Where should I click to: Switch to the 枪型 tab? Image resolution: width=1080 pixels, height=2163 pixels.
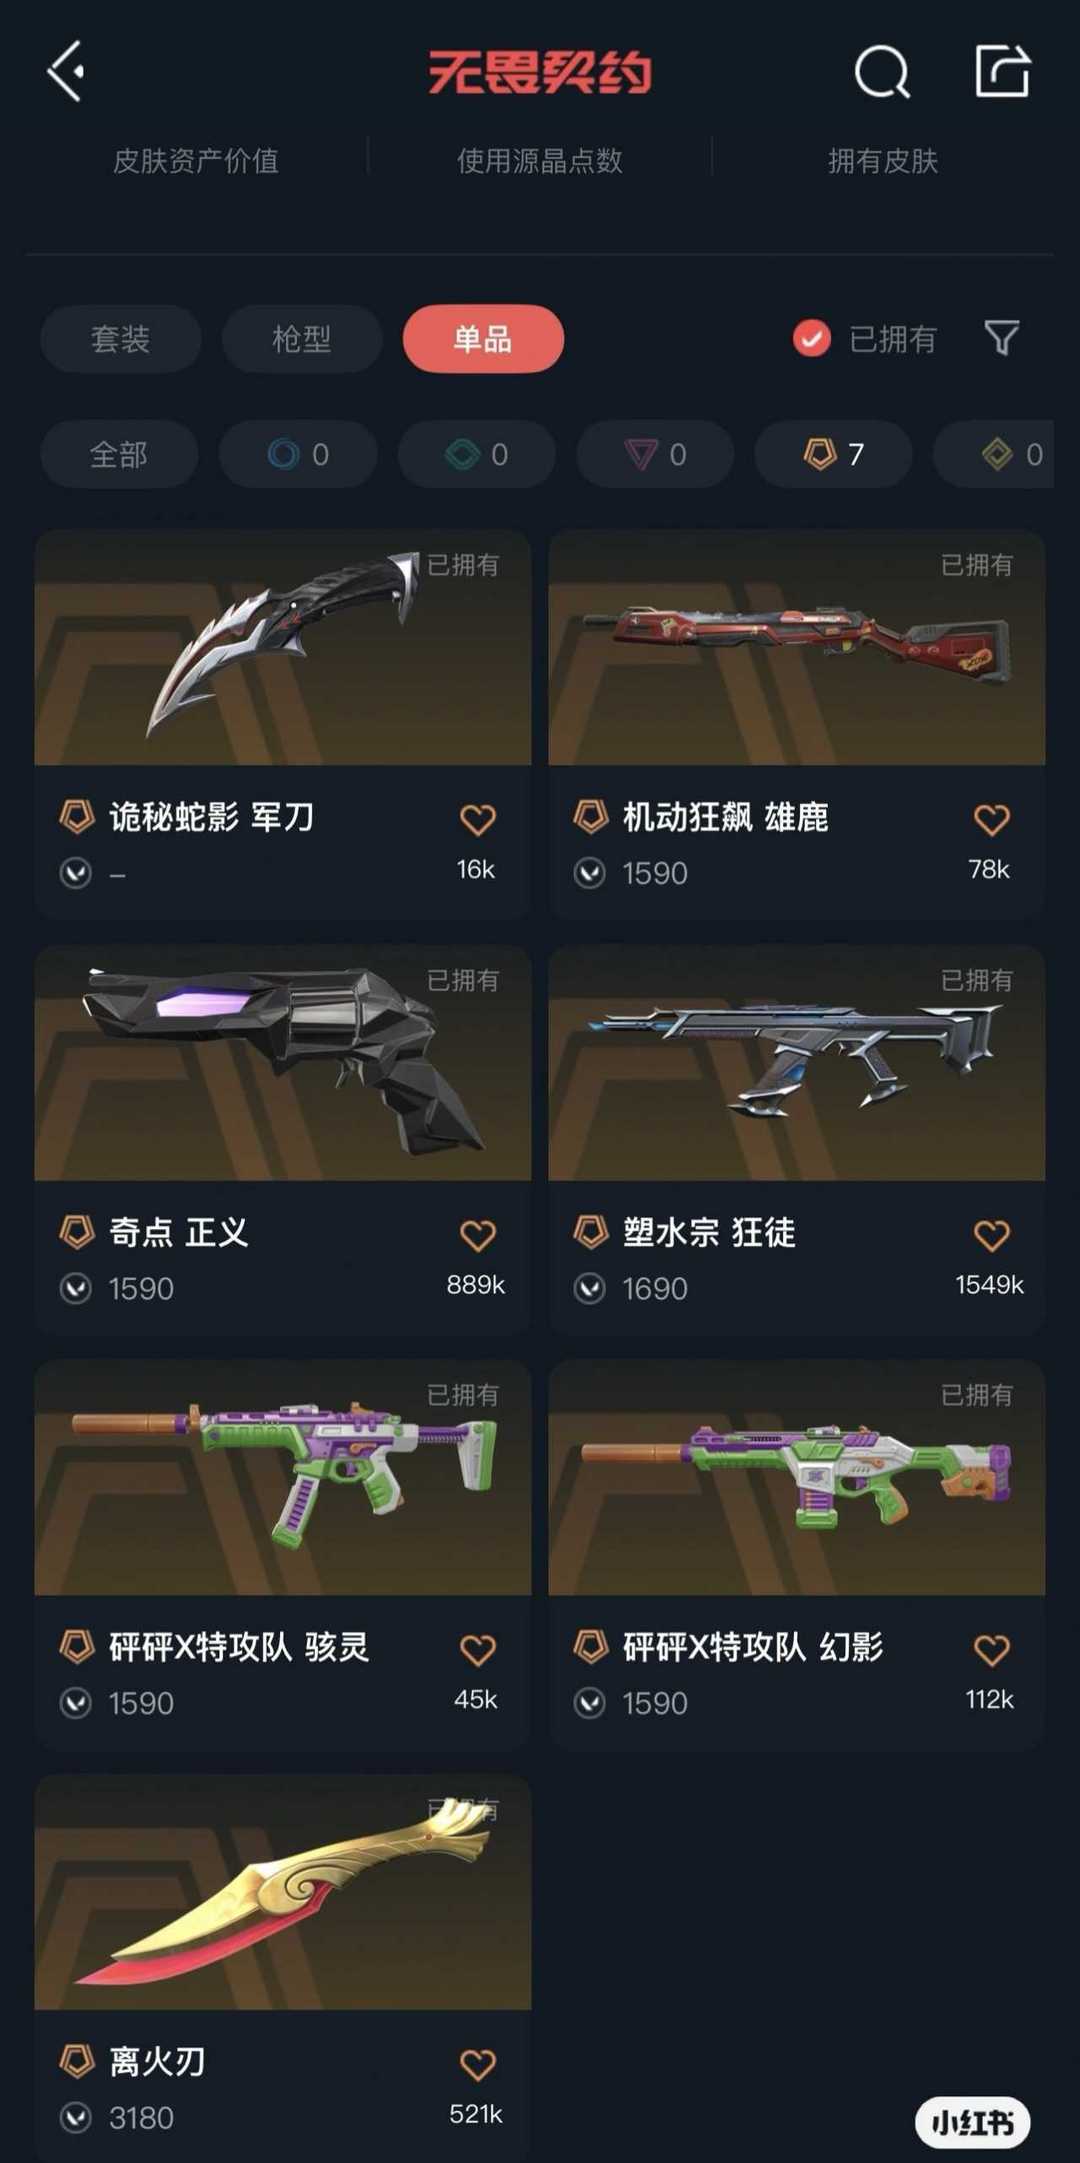302,339
